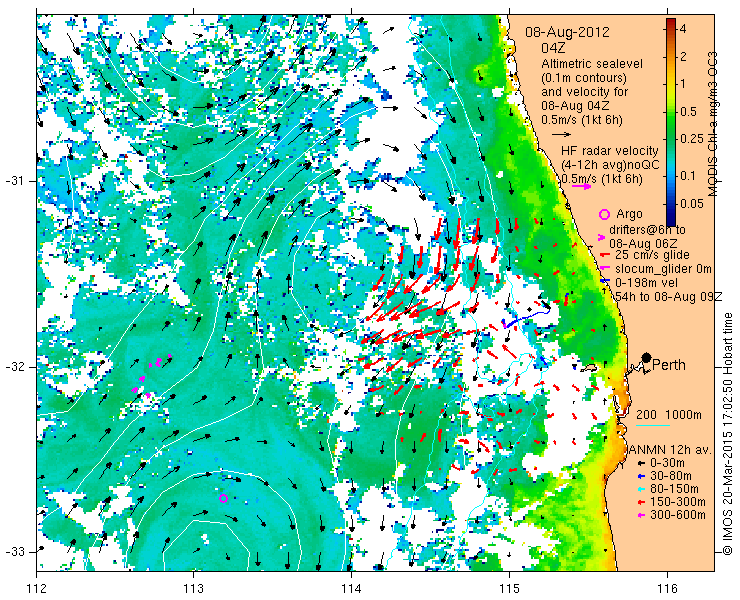
Task: Click the 04Z time label
Action: point(554,48)
